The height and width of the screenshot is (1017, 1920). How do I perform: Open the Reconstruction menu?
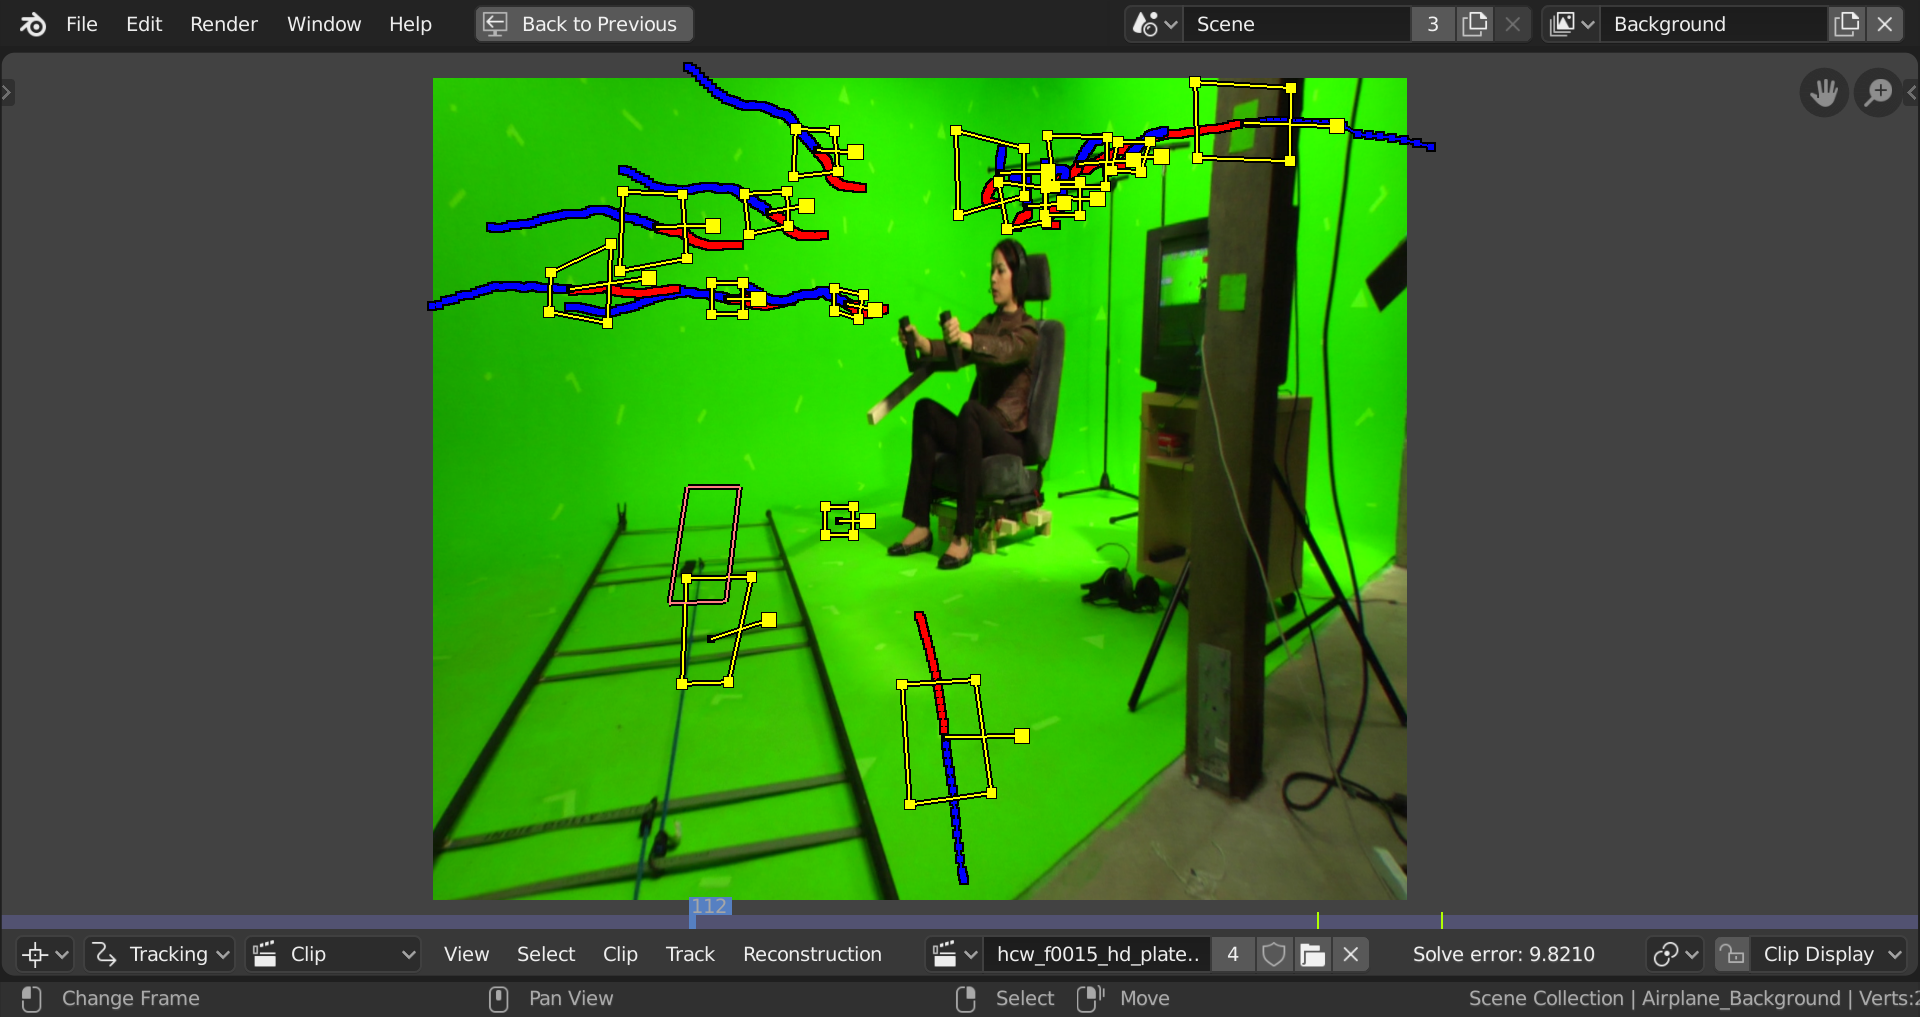812,954
